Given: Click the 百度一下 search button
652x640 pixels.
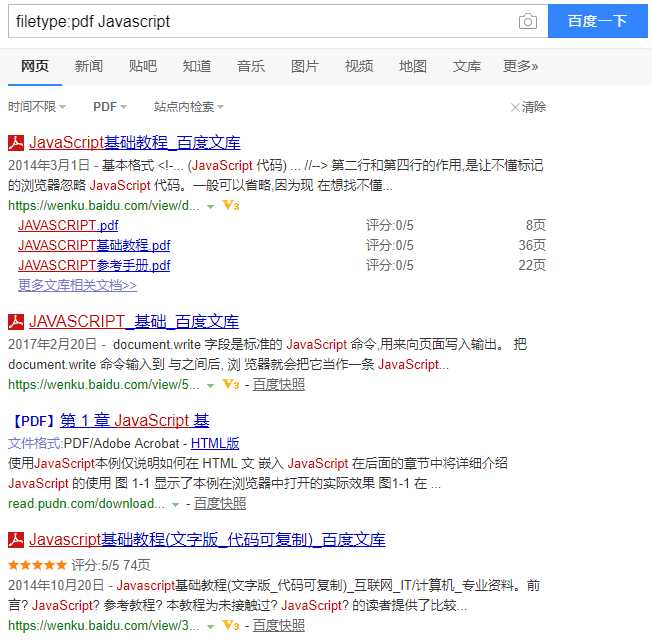Looking at the screenshot, I should [598, 21].
